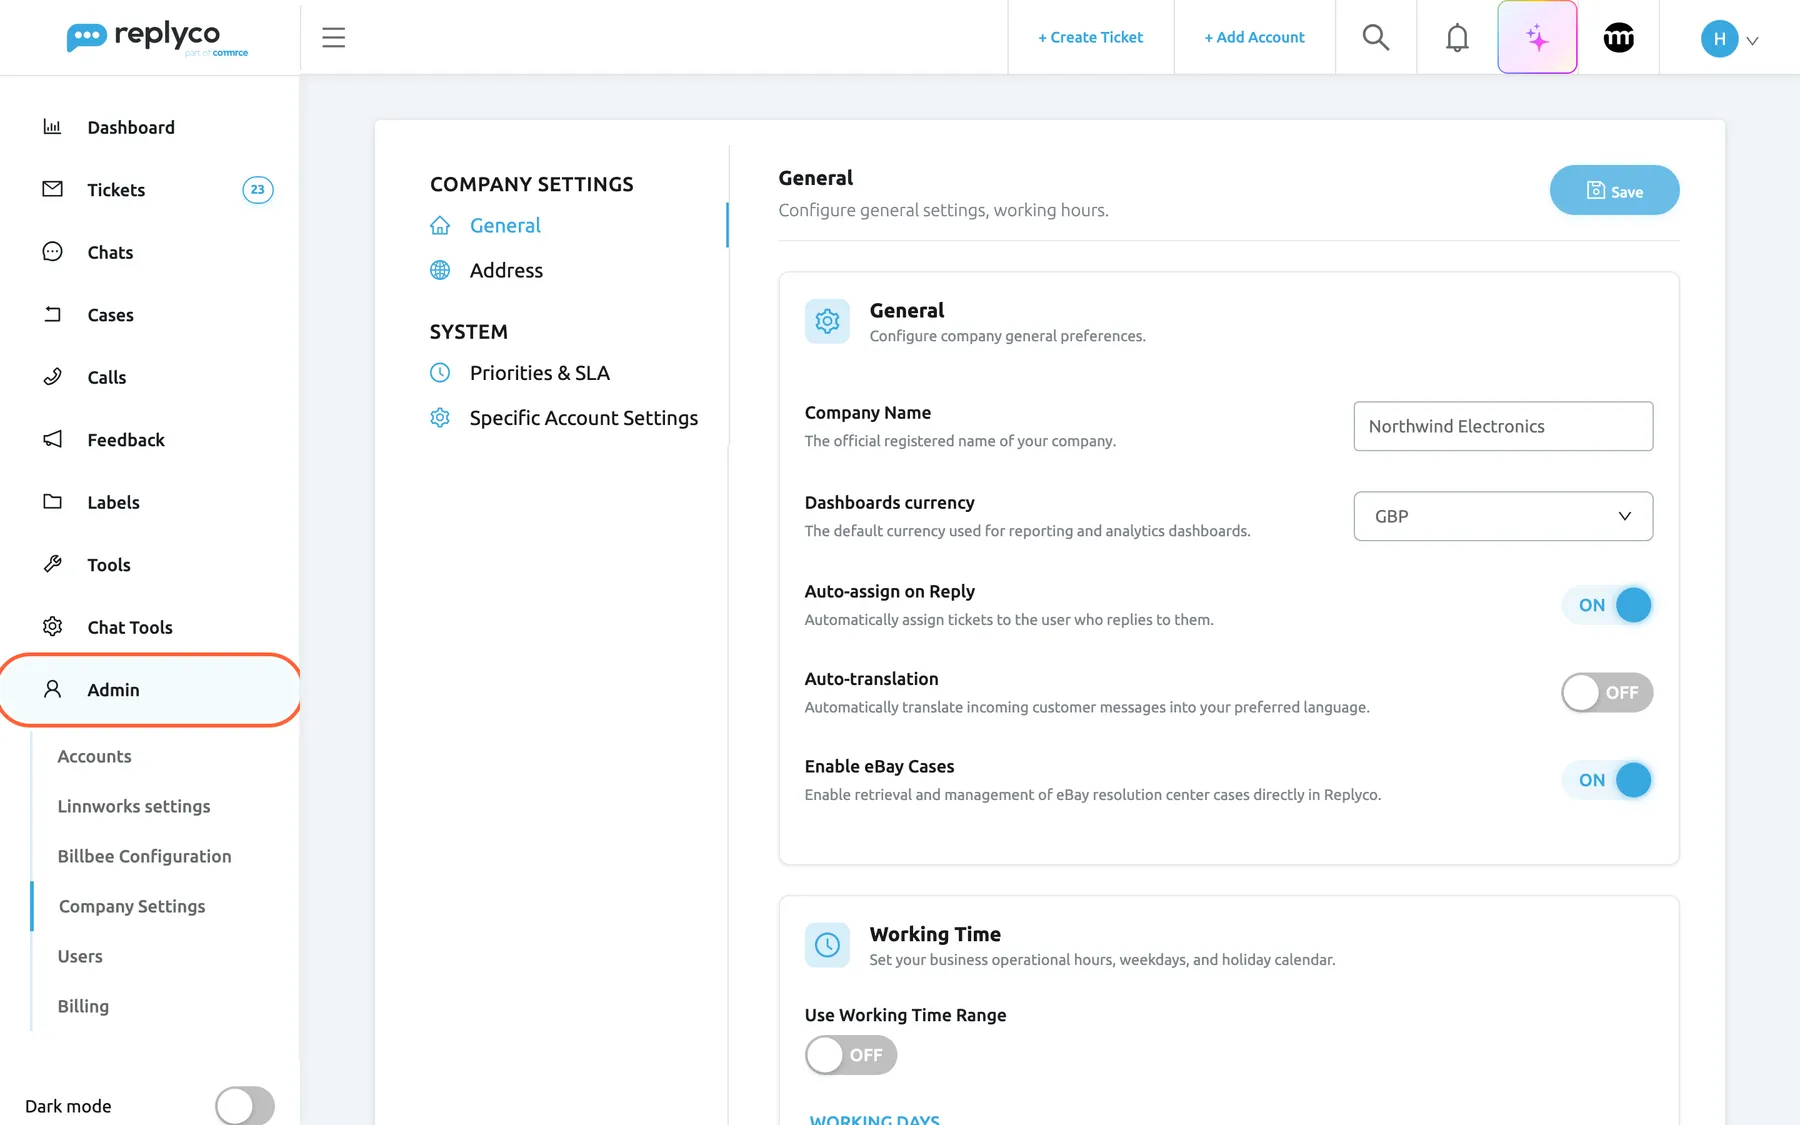Click the Save button

(1614, 190)
